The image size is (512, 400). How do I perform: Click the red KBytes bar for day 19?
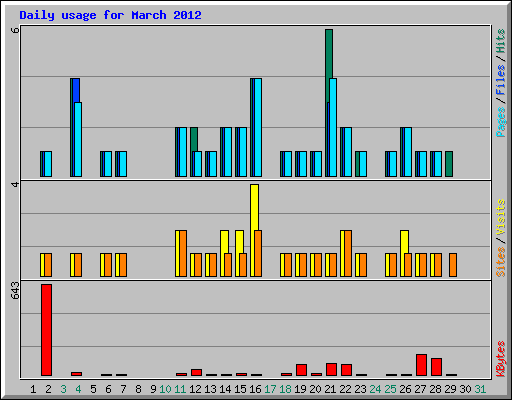pos(301,370)
